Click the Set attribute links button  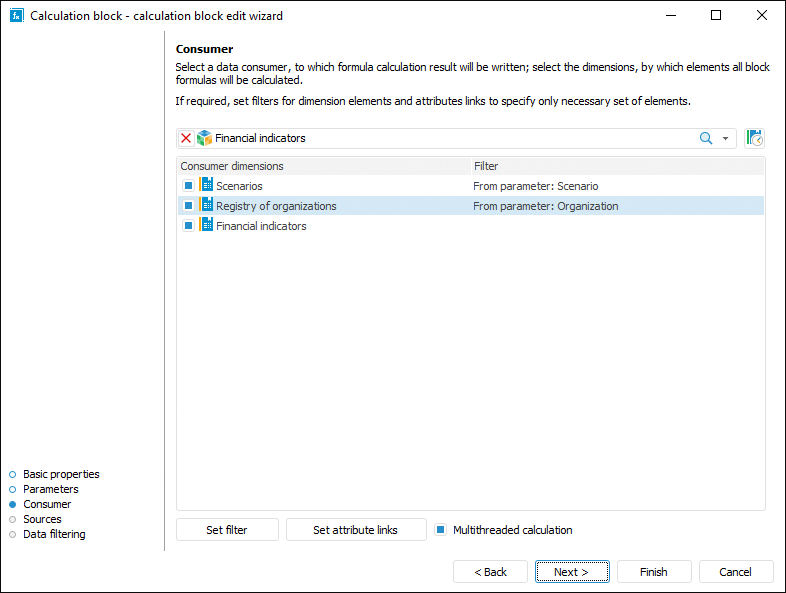(355, 530)
